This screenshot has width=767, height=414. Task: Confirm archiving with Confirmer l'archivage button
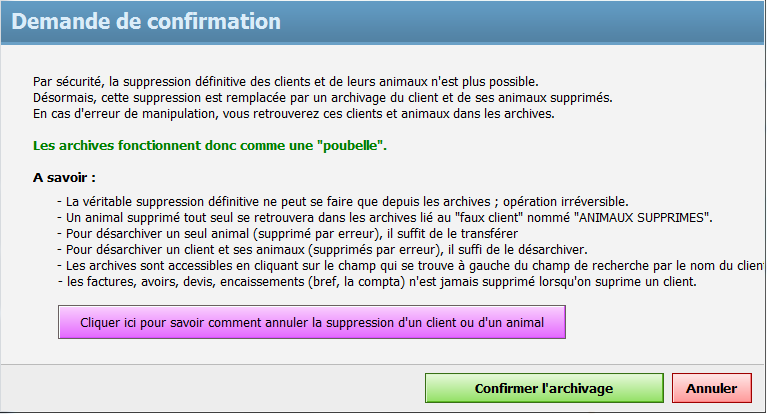(543, 389)
